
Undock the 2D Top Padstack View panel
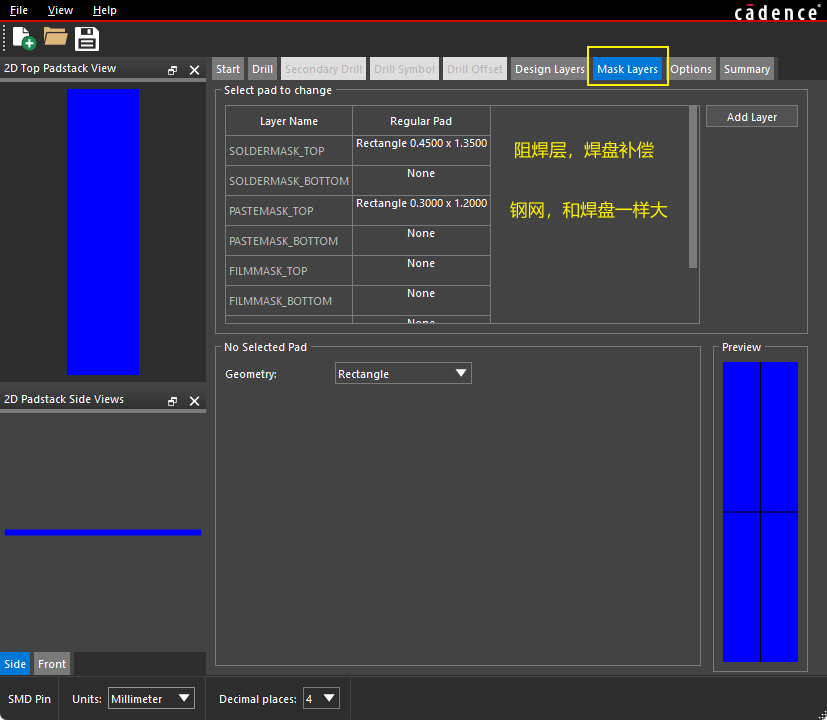tap(173, 70)
